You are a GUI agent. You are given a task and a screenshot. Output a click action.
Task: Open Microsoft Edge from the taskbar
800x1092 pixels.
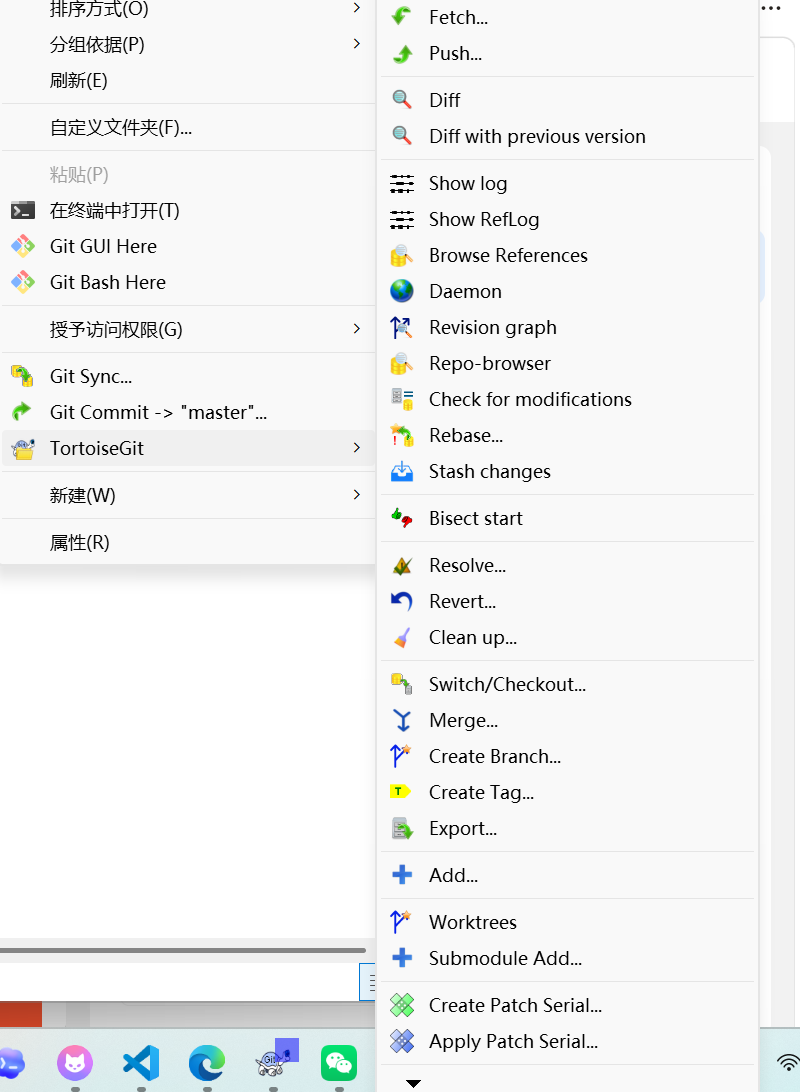tap(207, 1063)
